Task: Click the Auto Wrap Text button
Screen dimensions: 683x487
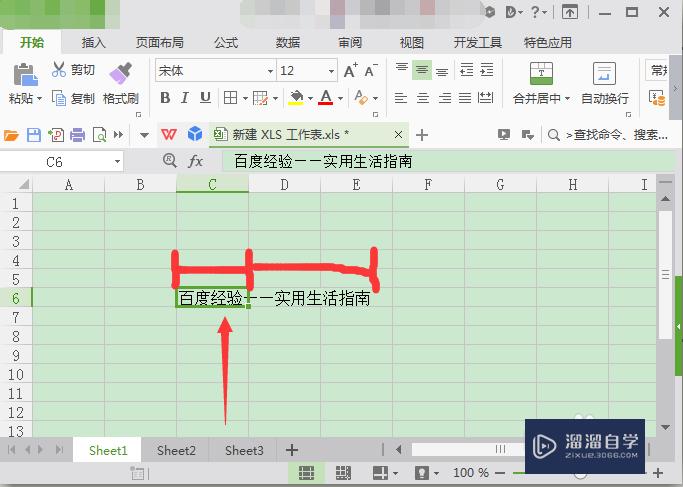Action: [605, 84]
